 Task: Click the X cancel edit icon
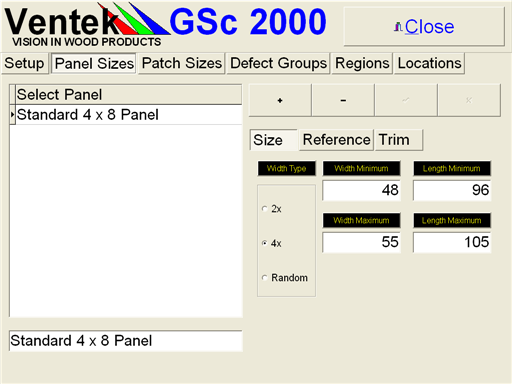coord(469,100)
